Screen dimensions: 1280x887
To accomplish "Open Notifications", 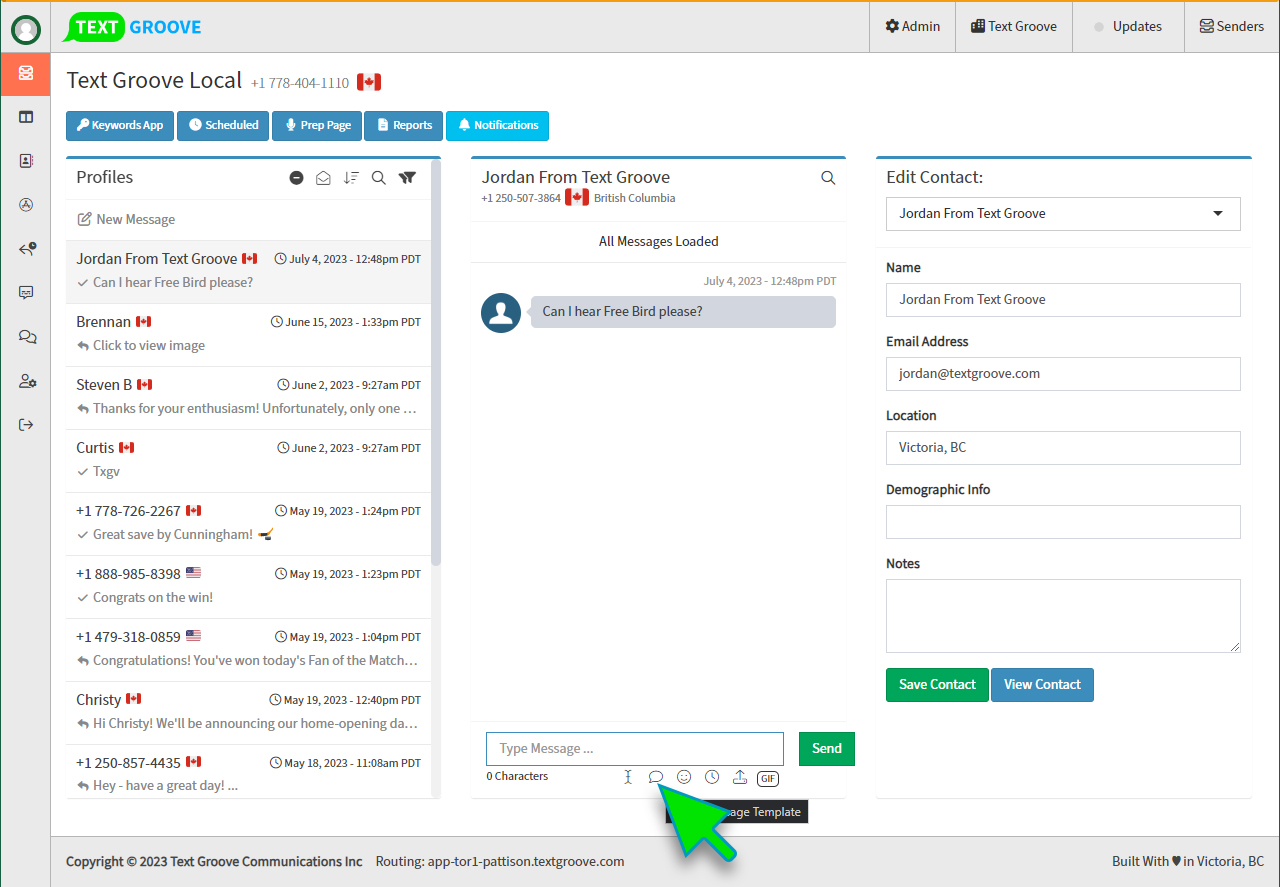I will 497,125.
